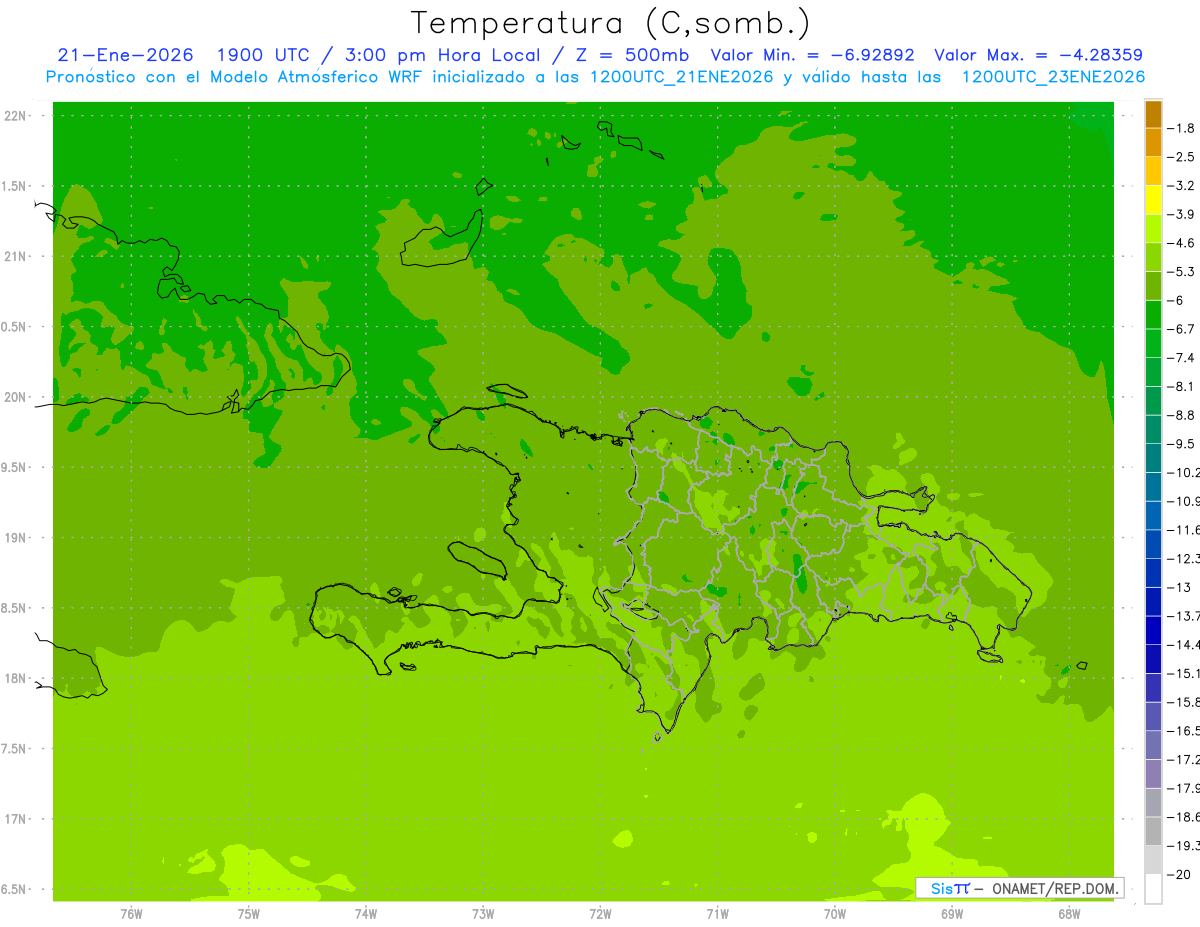
Task: Click the "69W" longitude label
Action: pos(951,914)
